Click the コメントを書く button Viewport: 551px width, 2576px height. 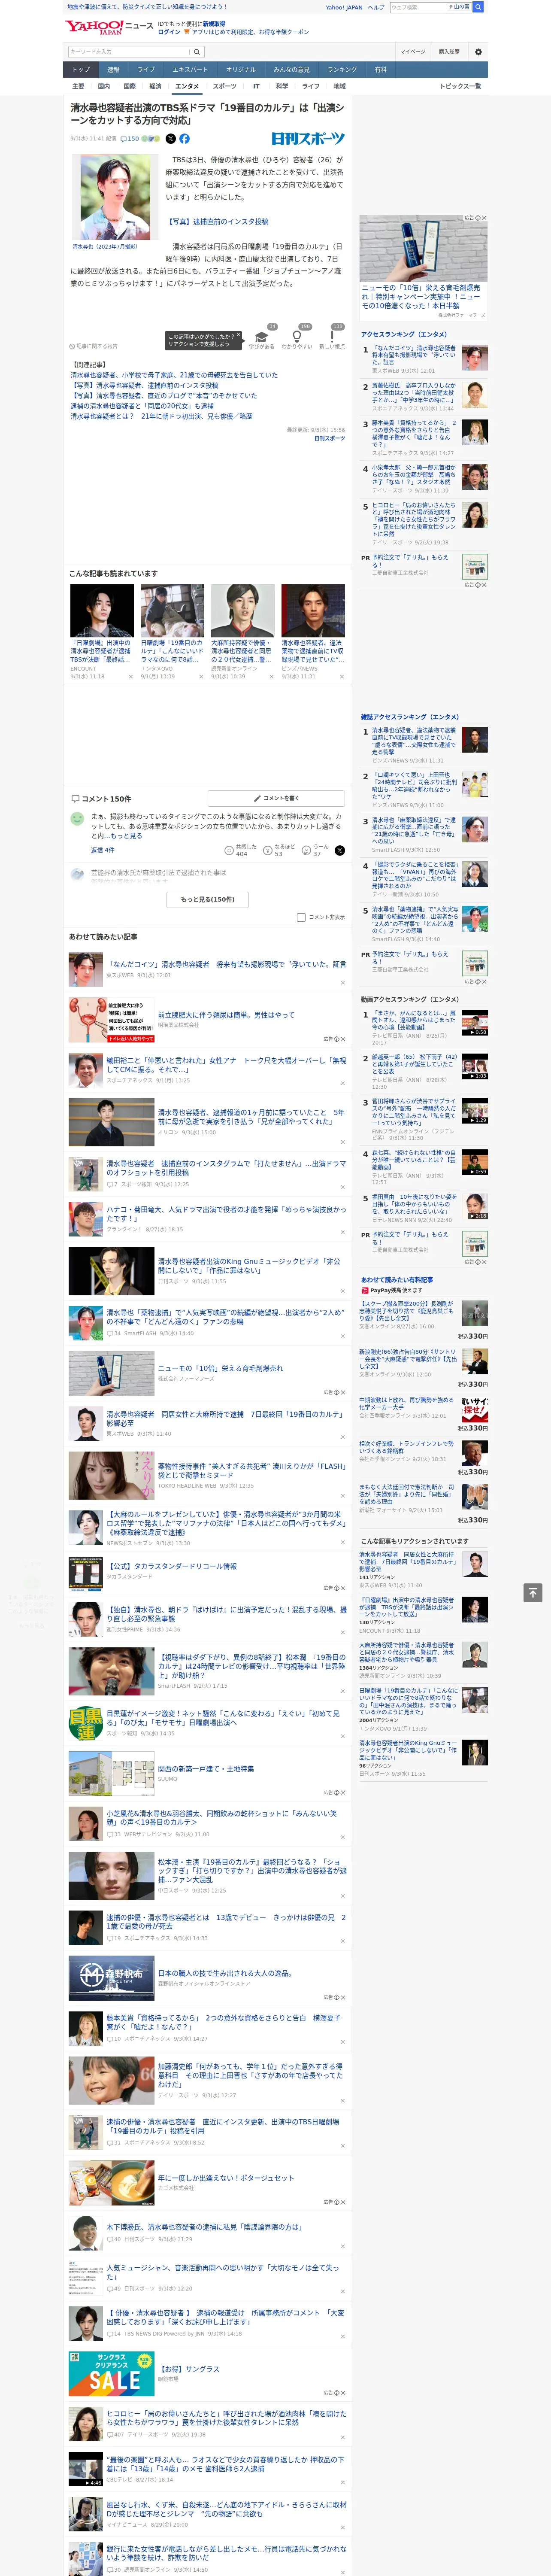coord(276,798)
